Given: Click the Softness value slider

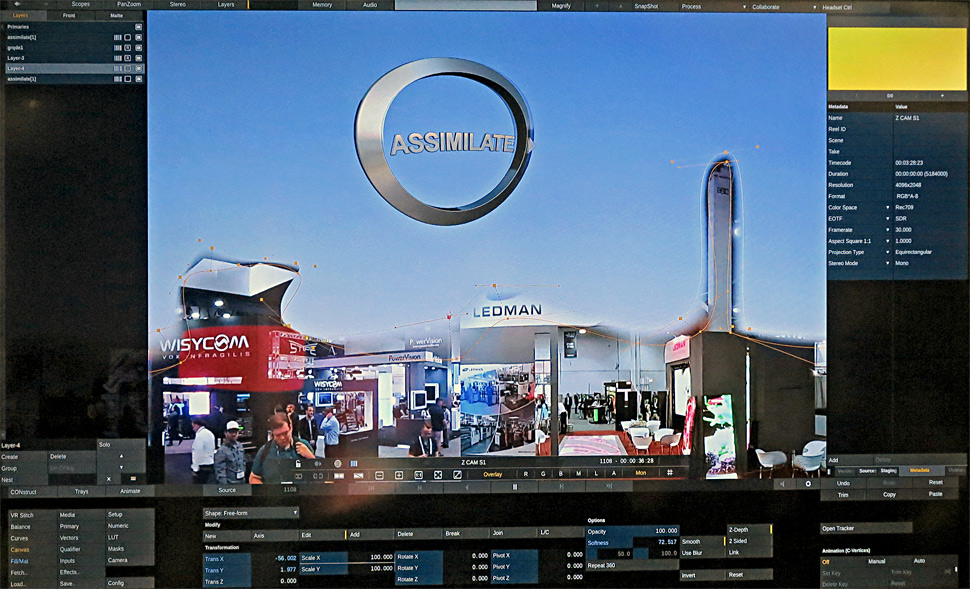Looking at the screenshot, I should 632,542.
